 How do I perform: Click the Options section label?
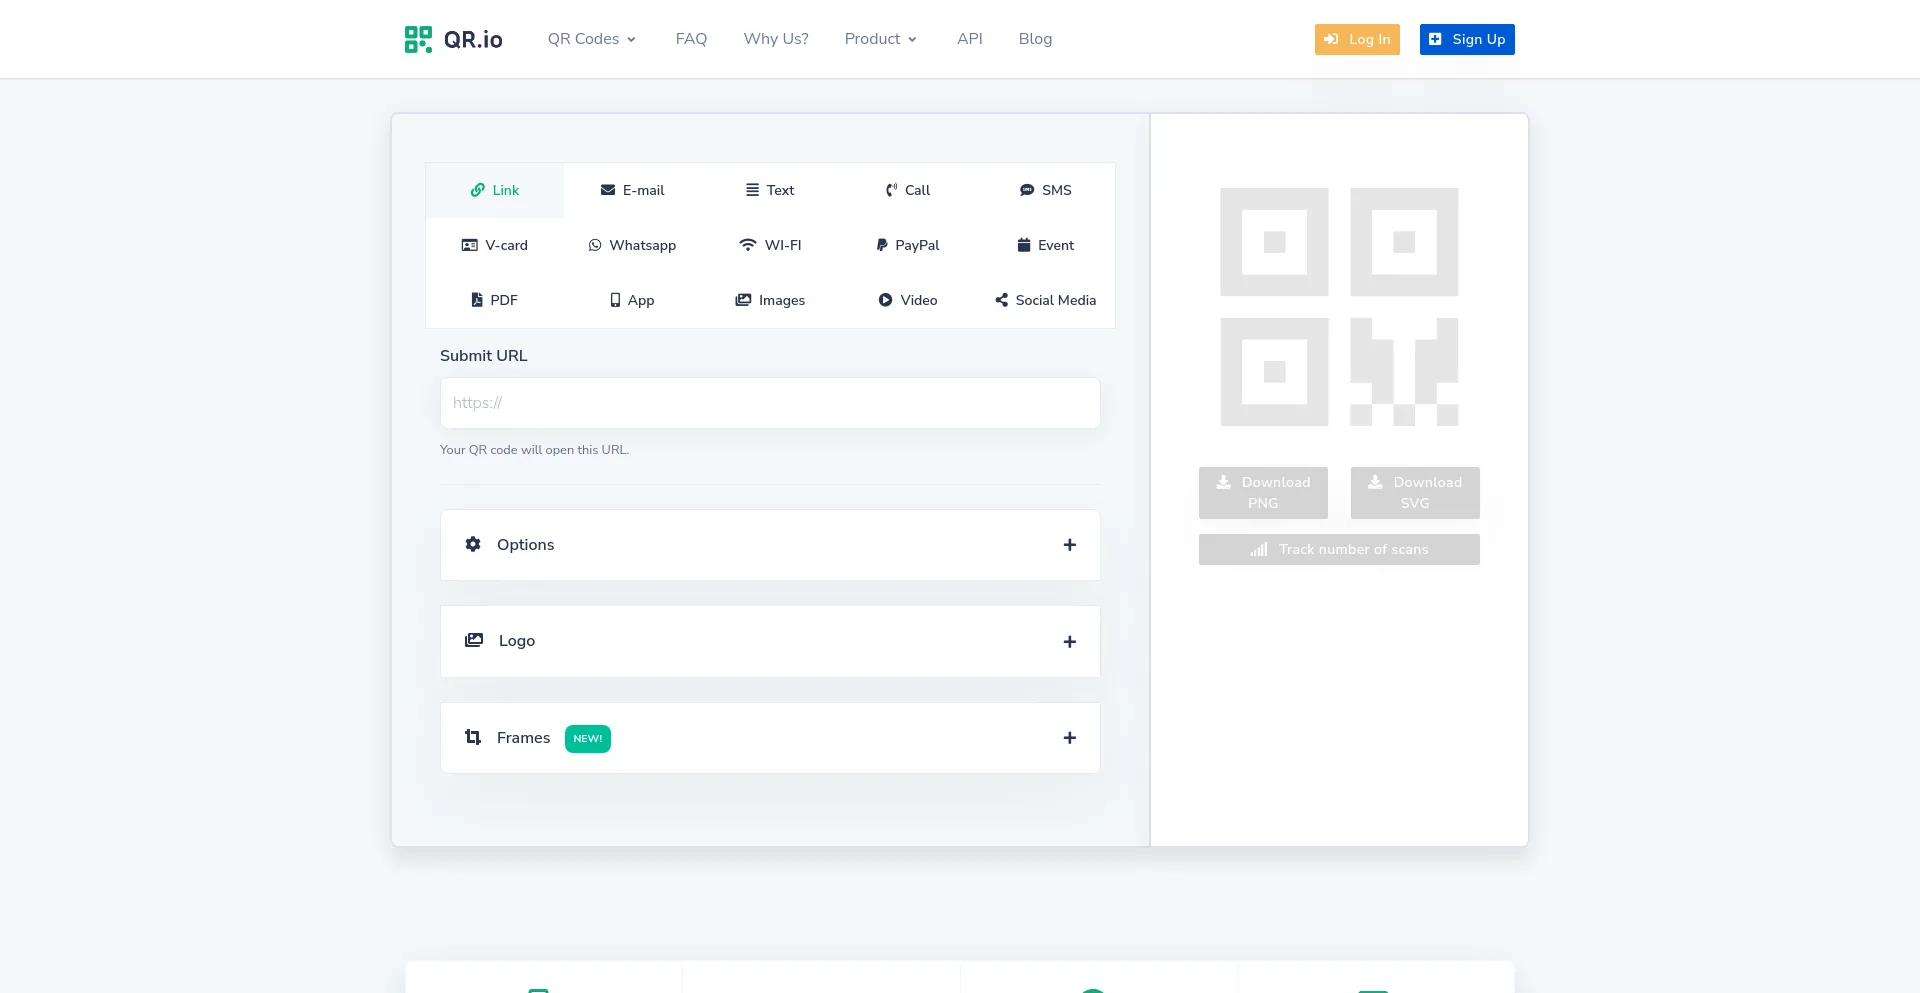[x=525, y=544]
